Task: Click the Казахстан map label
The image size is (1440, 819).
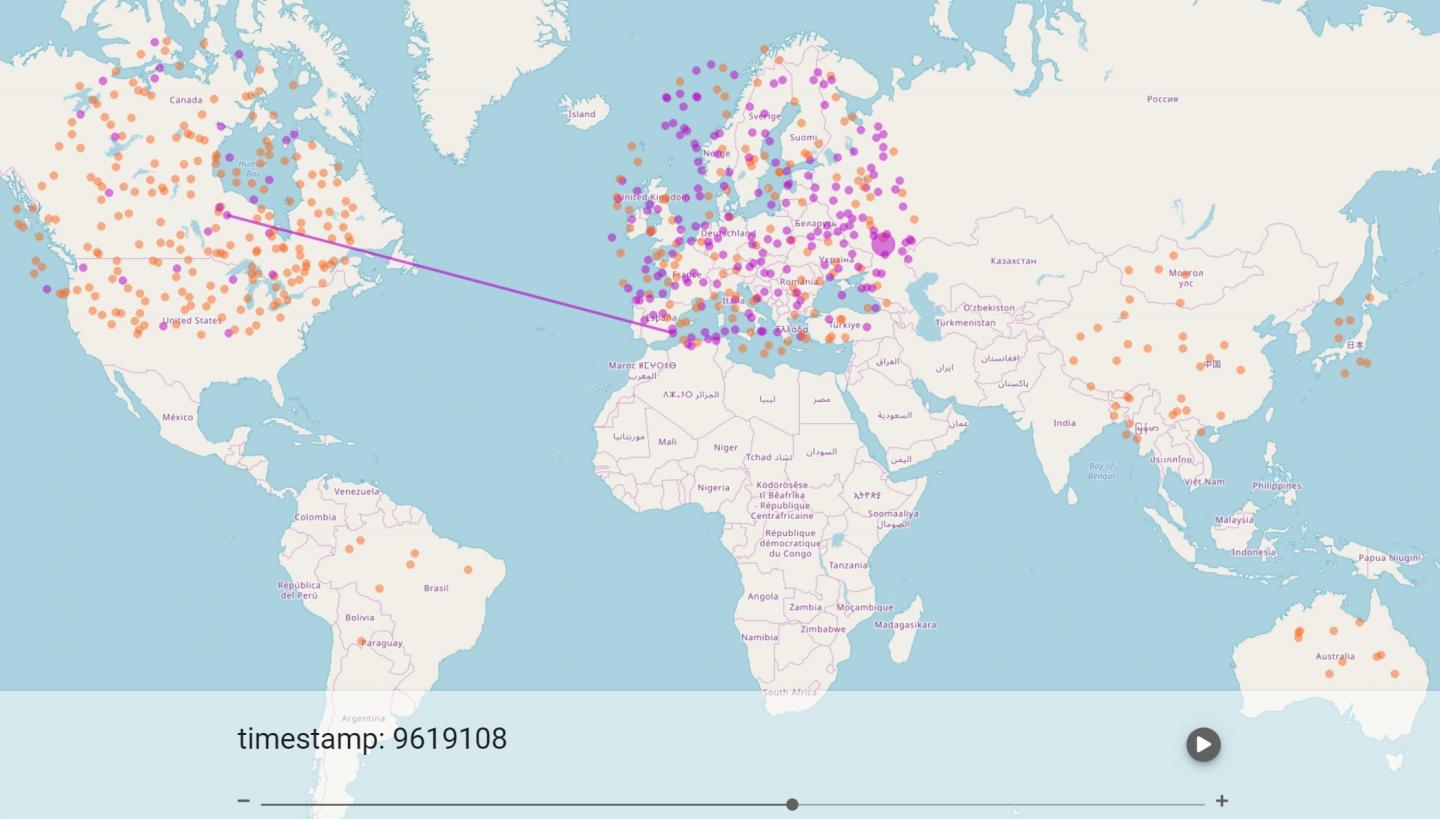Action: point(1013,261)
